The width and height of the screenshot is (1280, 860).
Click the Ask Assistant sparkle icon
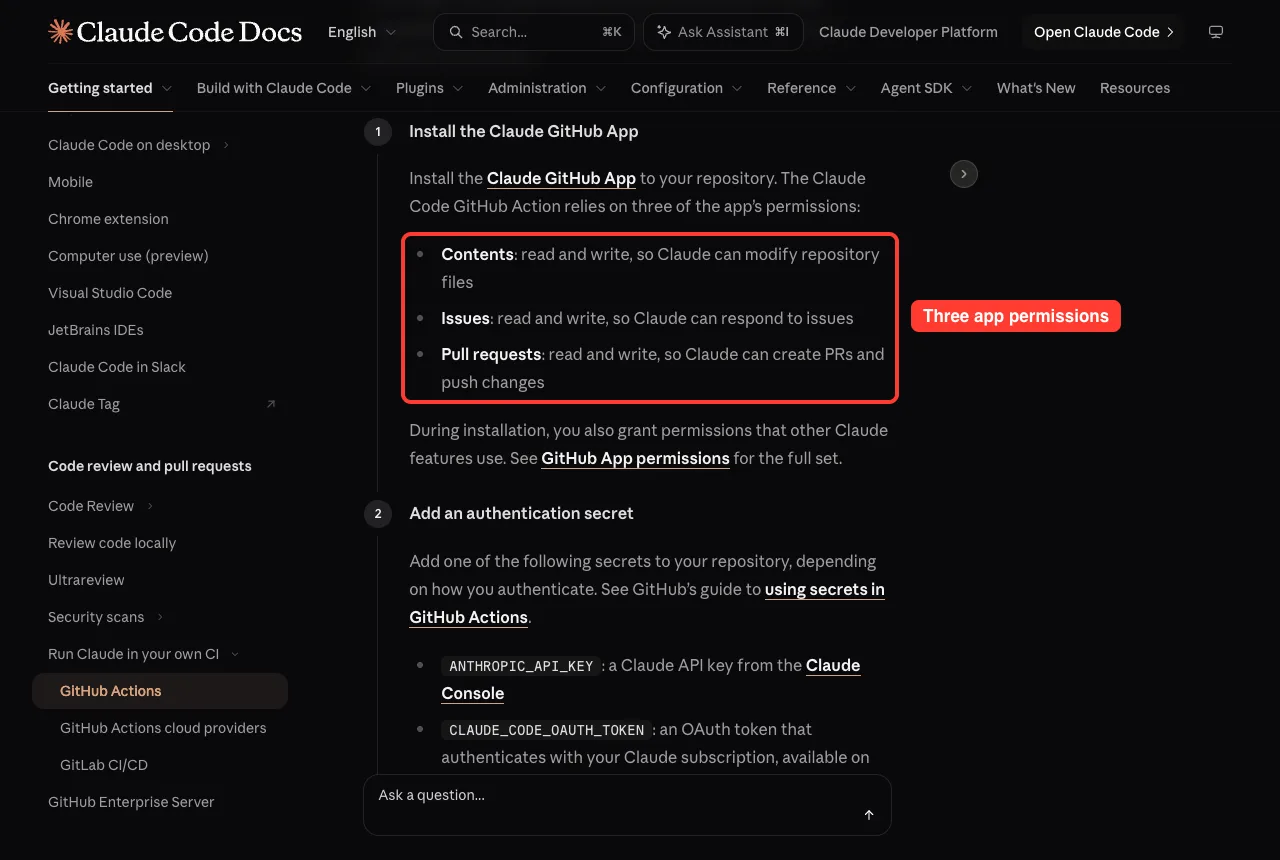click(x=664, y=32)
